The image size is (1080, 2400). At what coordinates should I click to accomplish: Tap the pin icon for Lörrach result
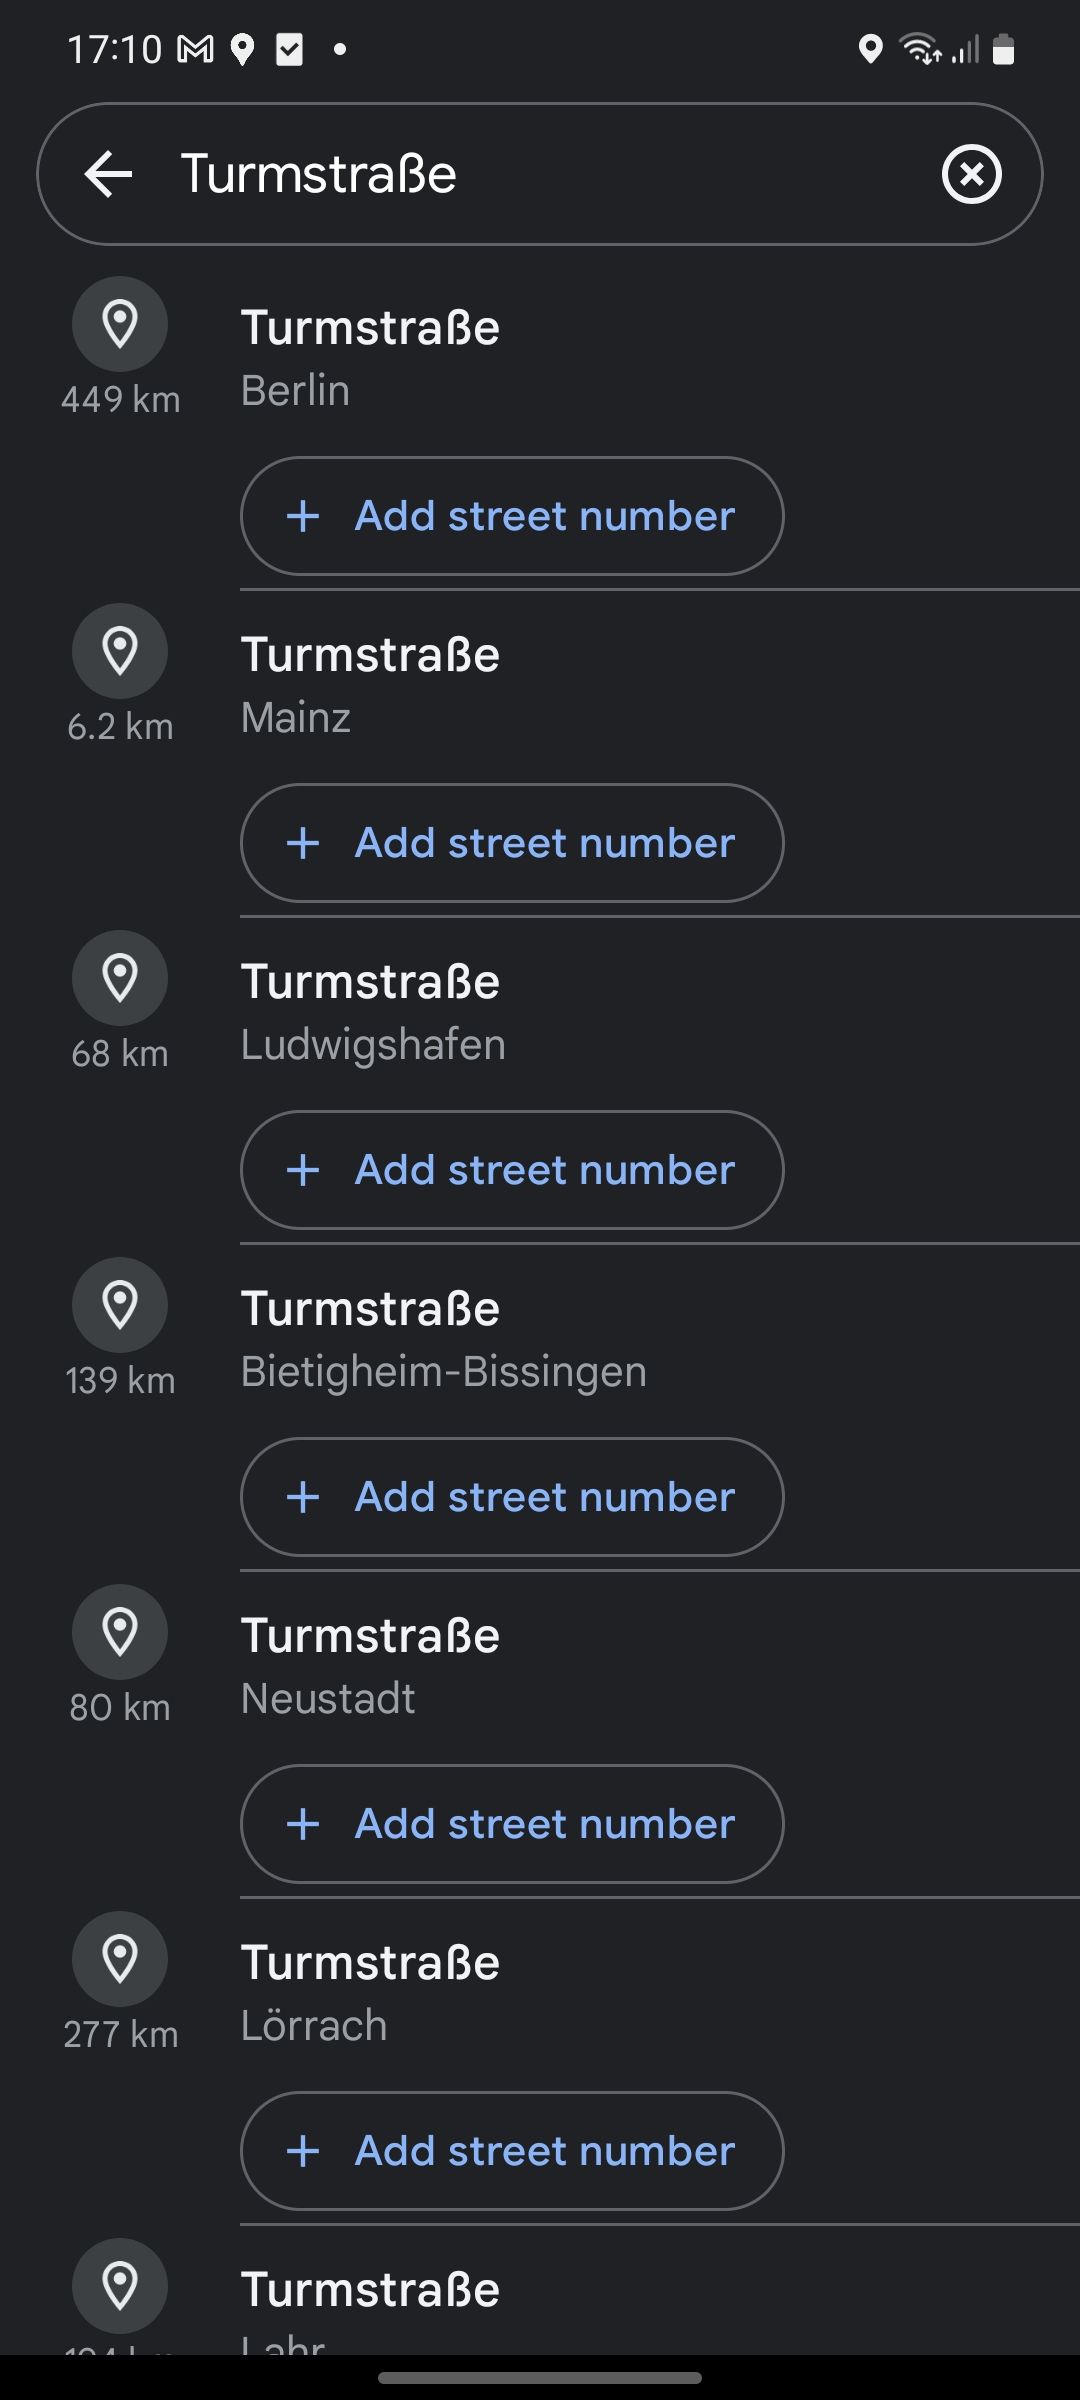120,1960
